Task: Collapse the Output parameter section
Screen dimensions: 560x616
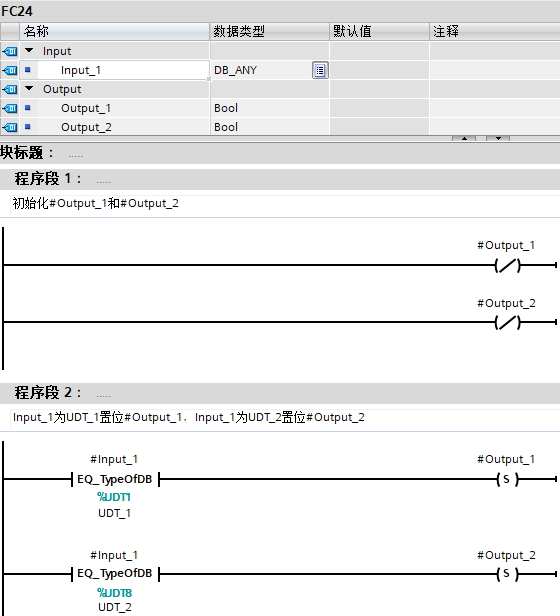Action: [29, 88]
